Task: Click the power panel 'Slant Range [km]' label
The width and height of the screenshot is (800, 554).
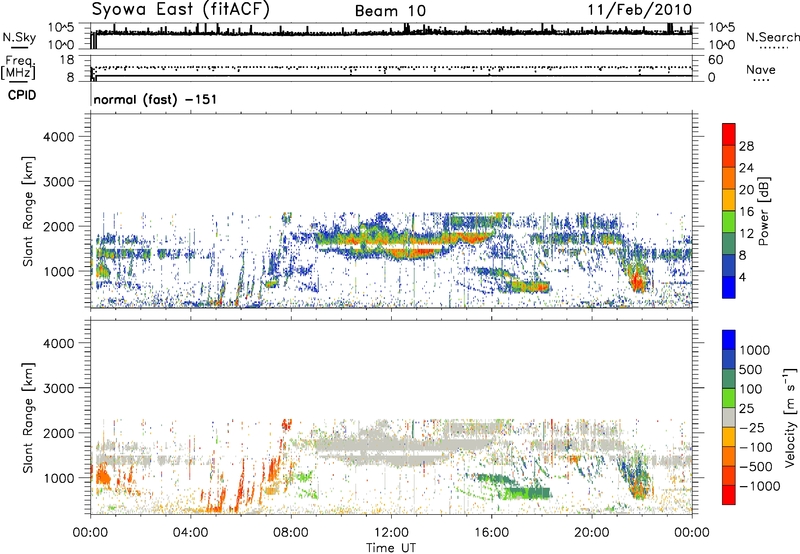Action: pos(28,211)
